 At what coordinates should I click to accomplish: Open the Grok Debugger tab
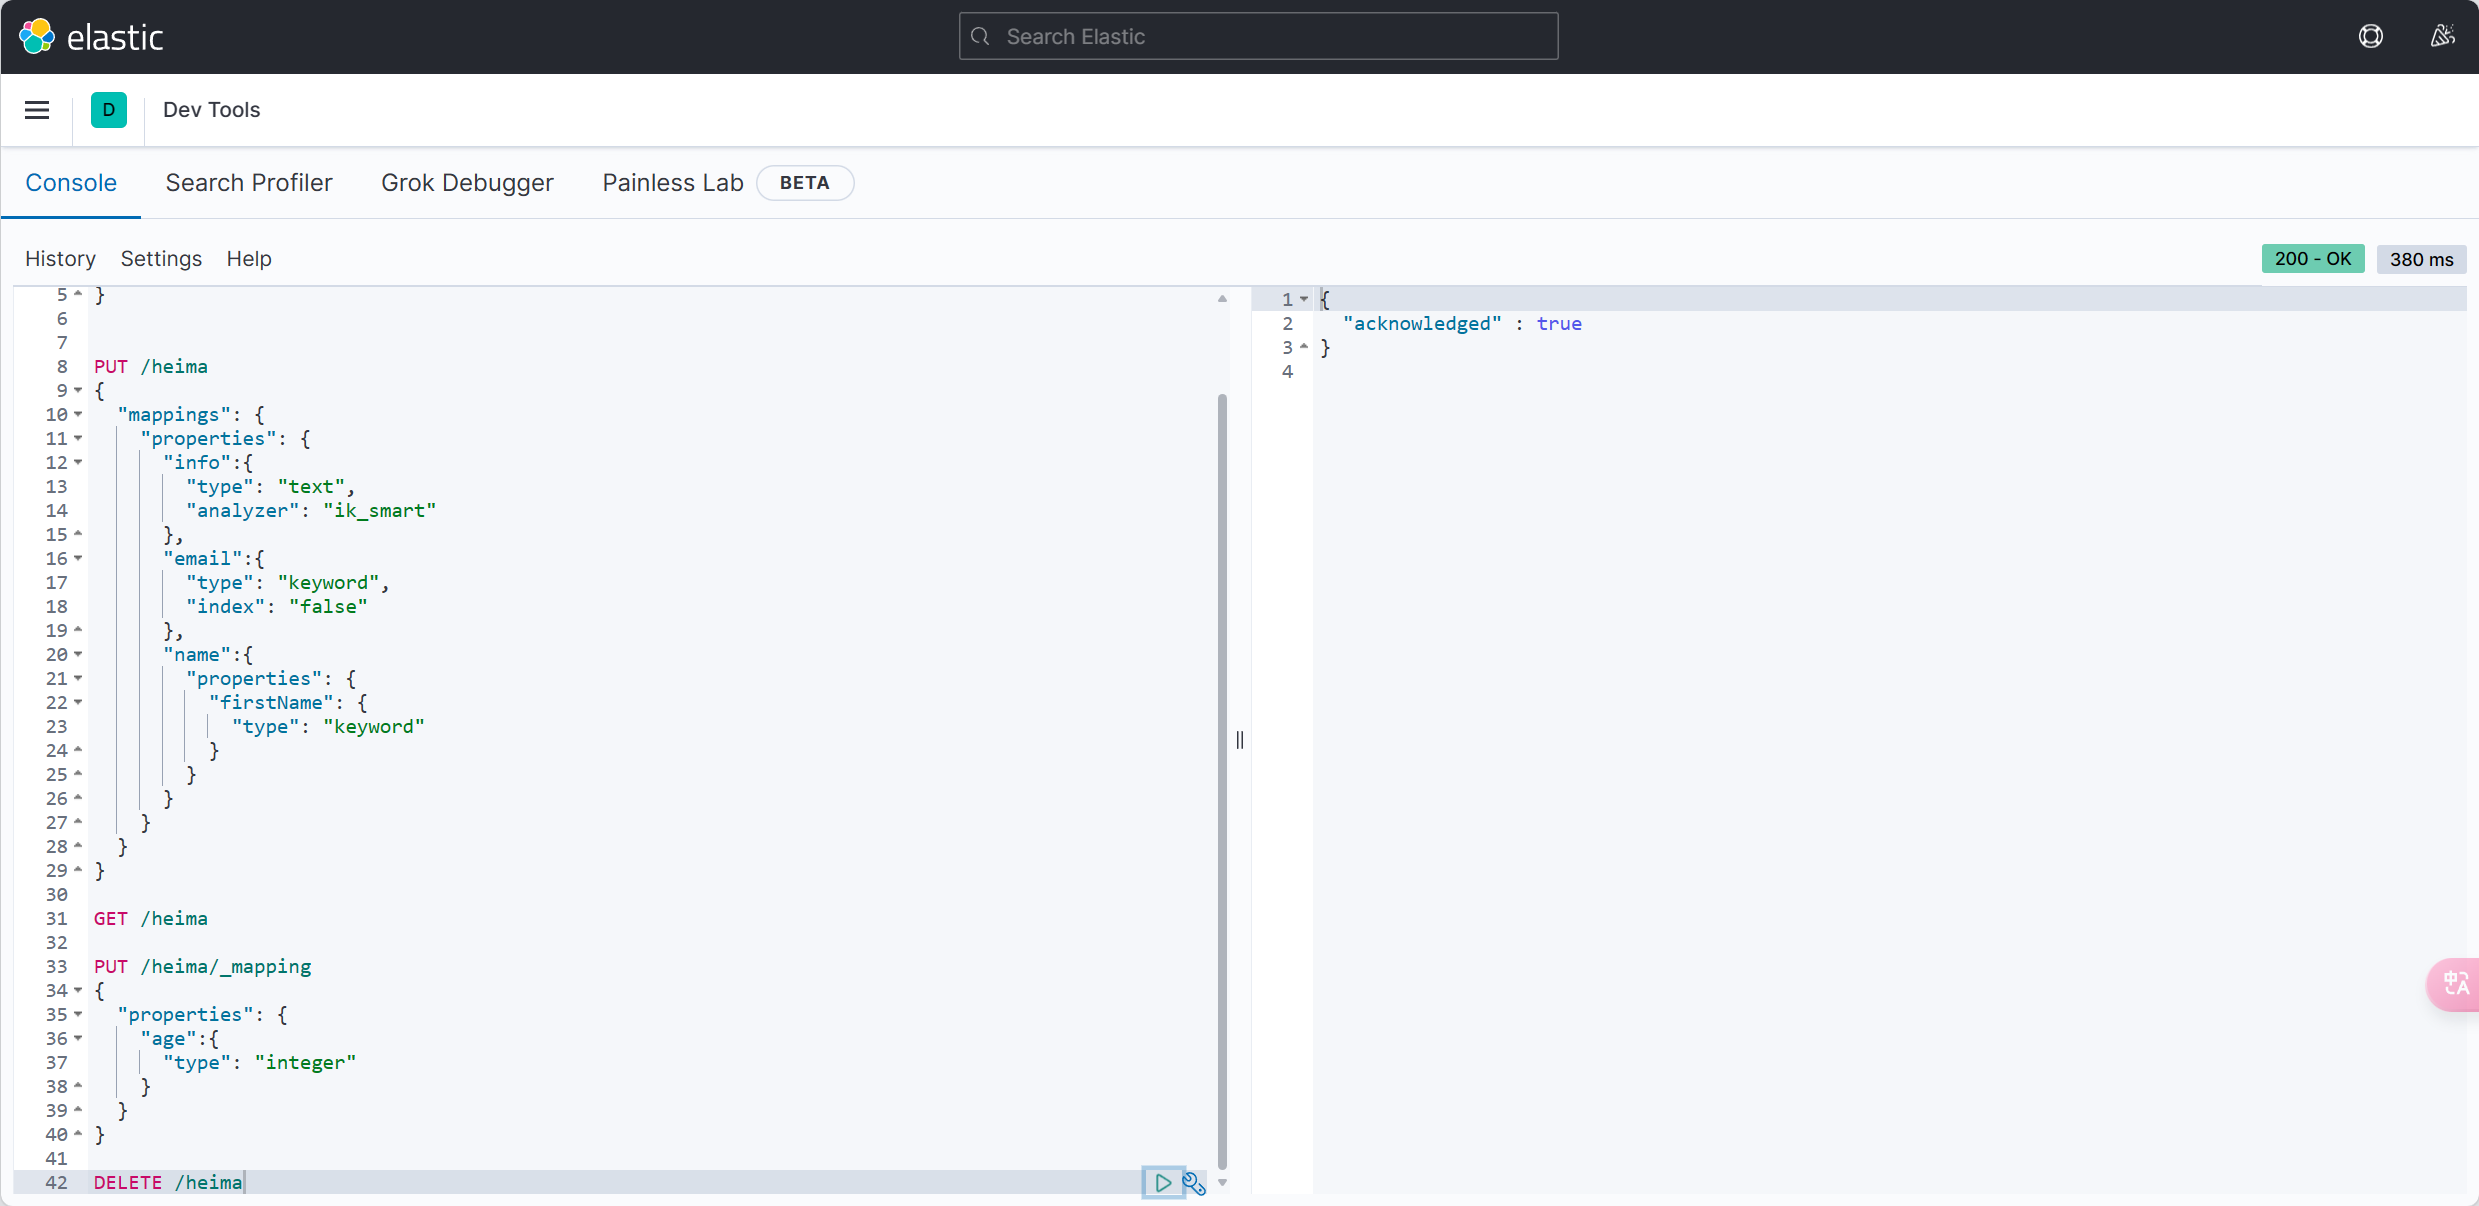click(x=467, y=183)
